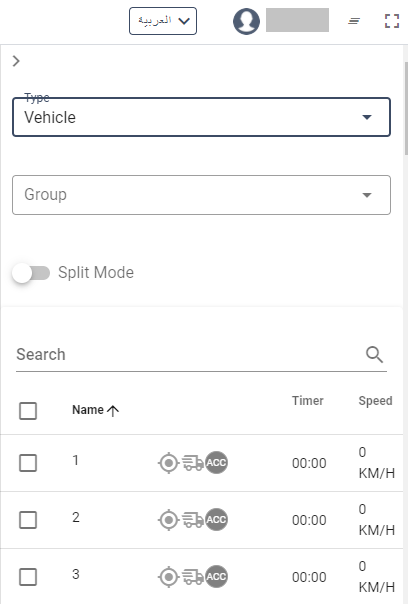
Task: Open the Group dropdown
Action: coord(201,195)
